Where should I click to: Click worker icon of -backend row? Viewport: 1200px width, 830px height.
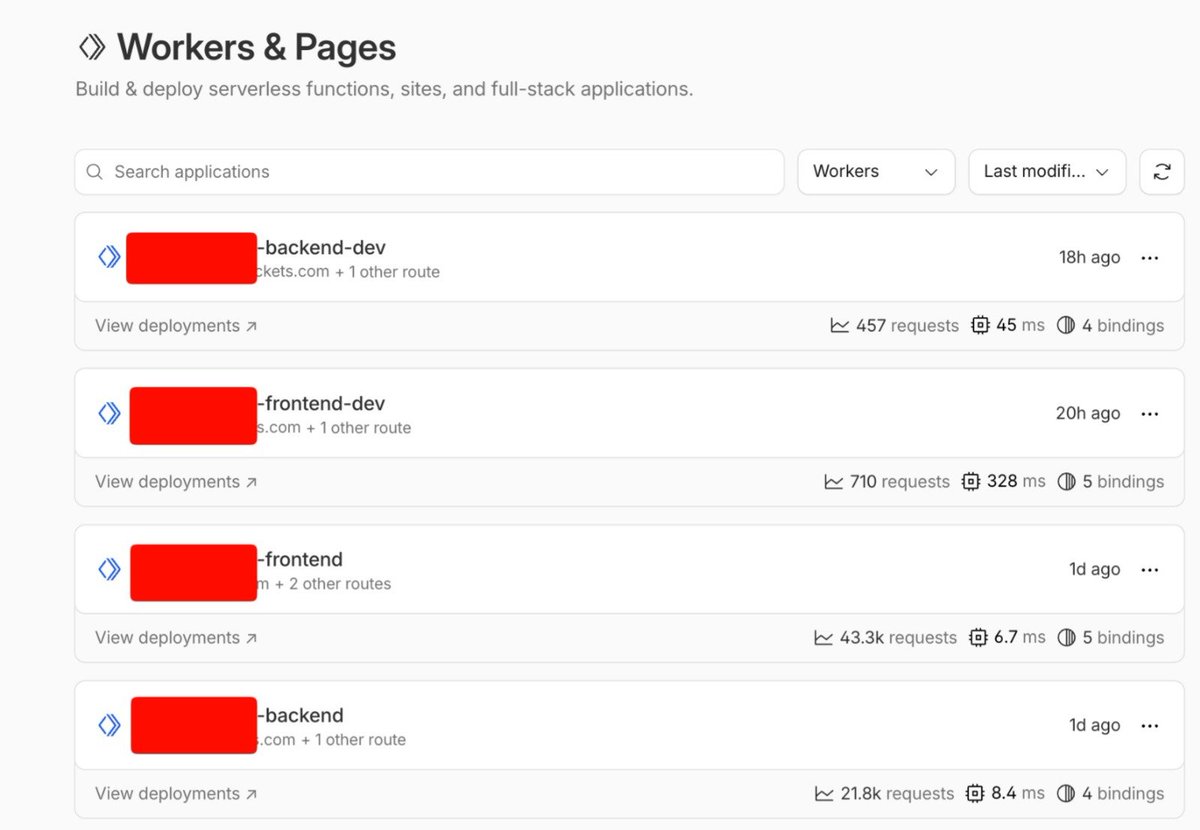(109, 725)
